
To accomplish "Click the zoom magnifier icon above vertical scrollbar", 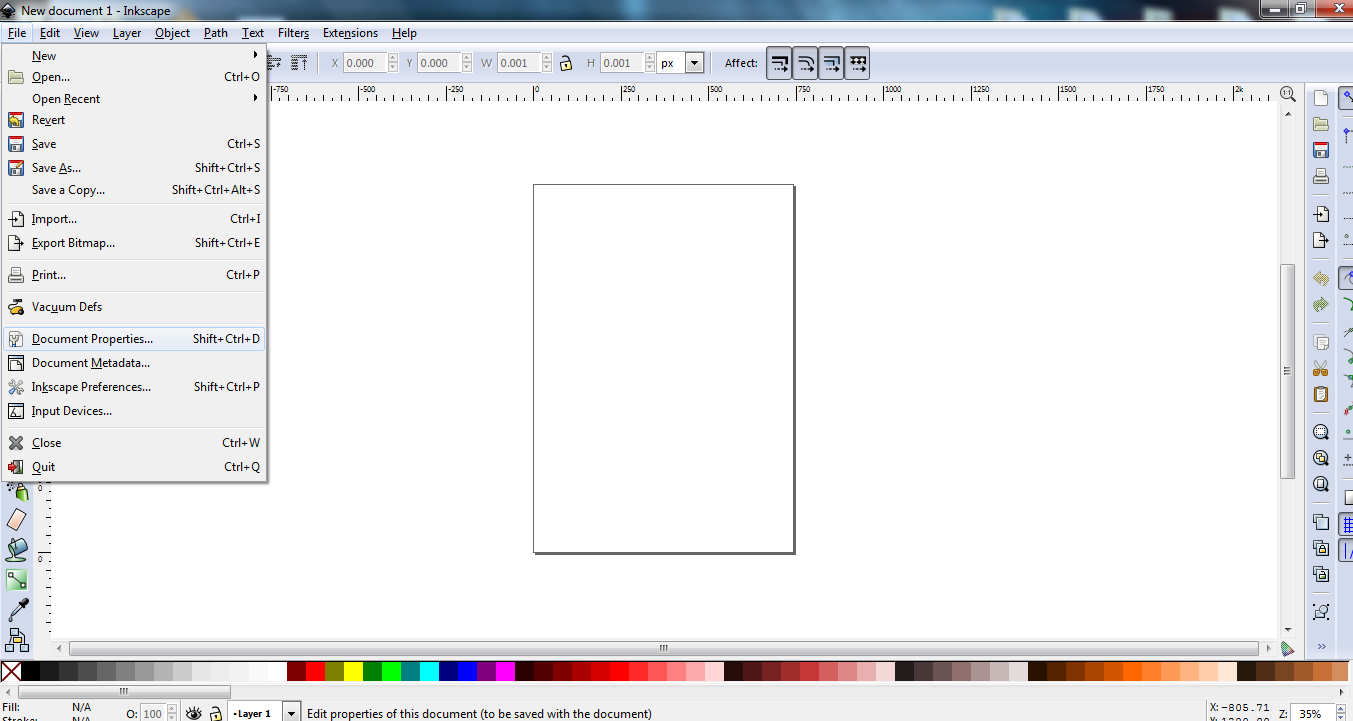I will pos(1288,94).
